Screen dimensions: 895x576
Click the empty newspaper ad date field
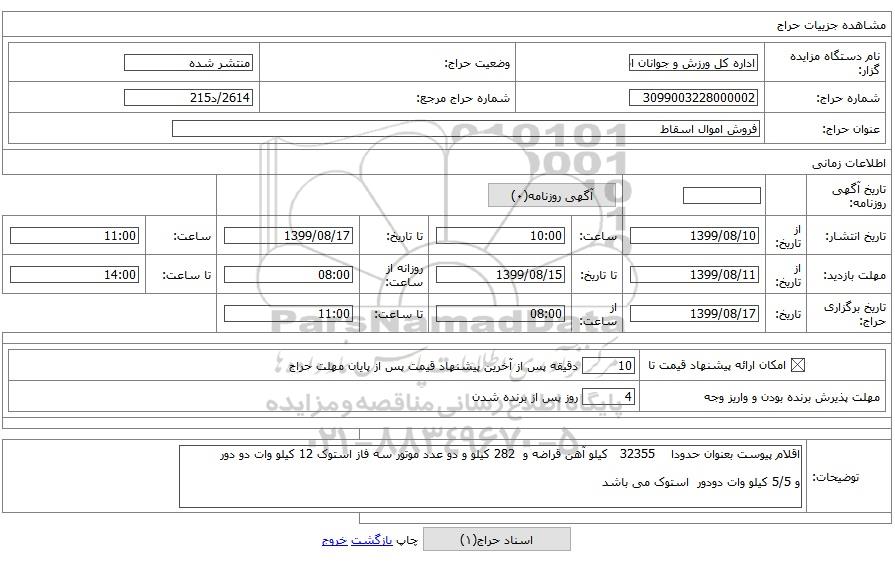721,196
